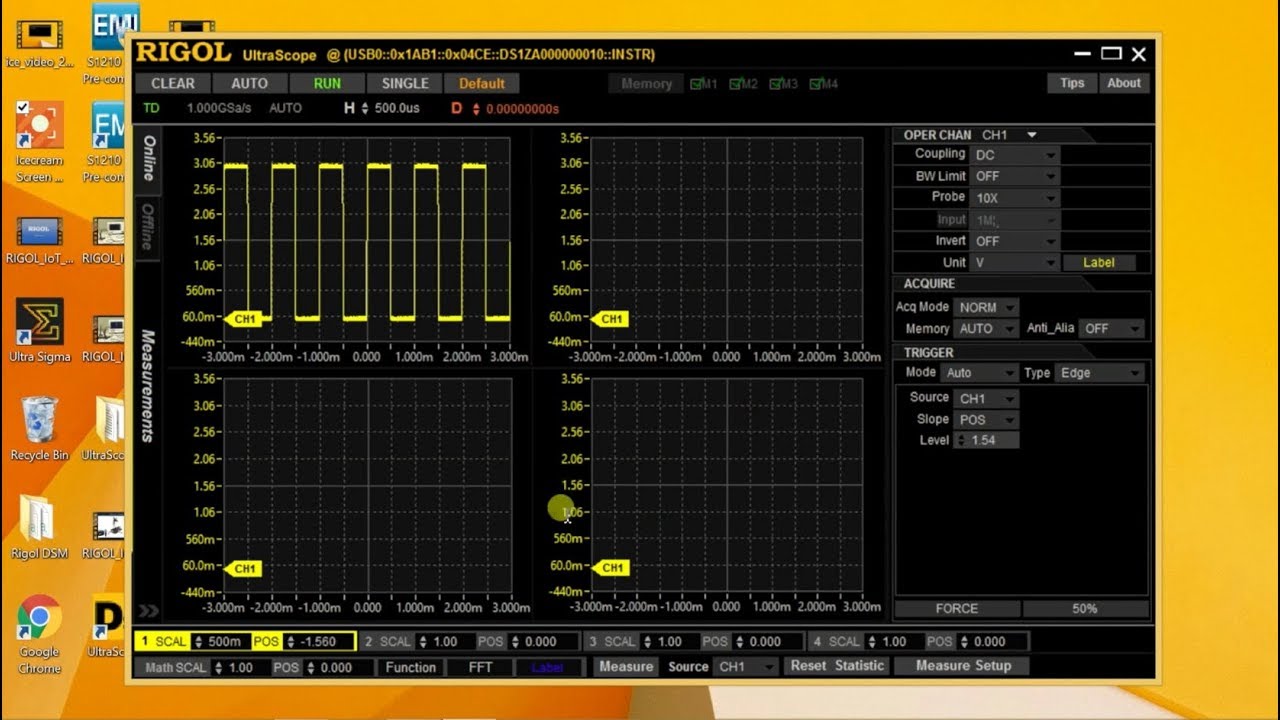Toggle the M2 memory checkbox
Viewport: 1280px width, 720px height.
click(737, 84)
